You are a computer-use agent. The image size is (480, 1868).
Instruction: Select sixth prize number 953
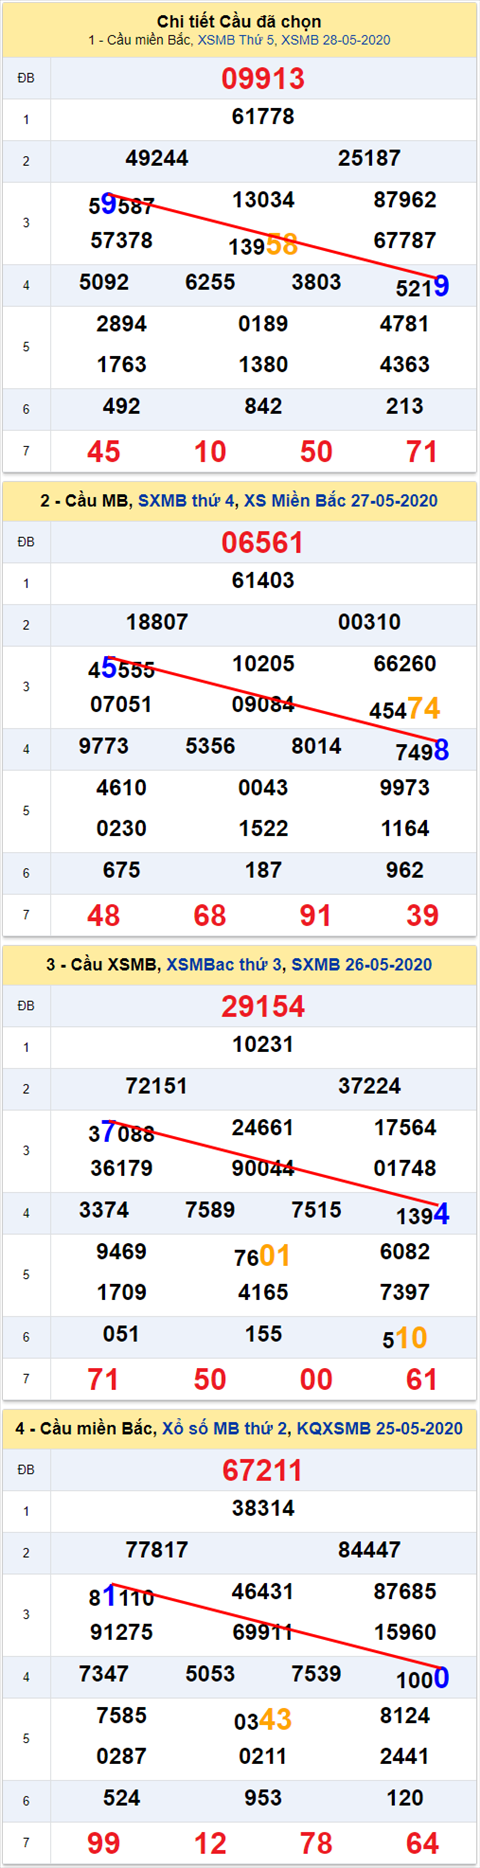coord(263,1799)
